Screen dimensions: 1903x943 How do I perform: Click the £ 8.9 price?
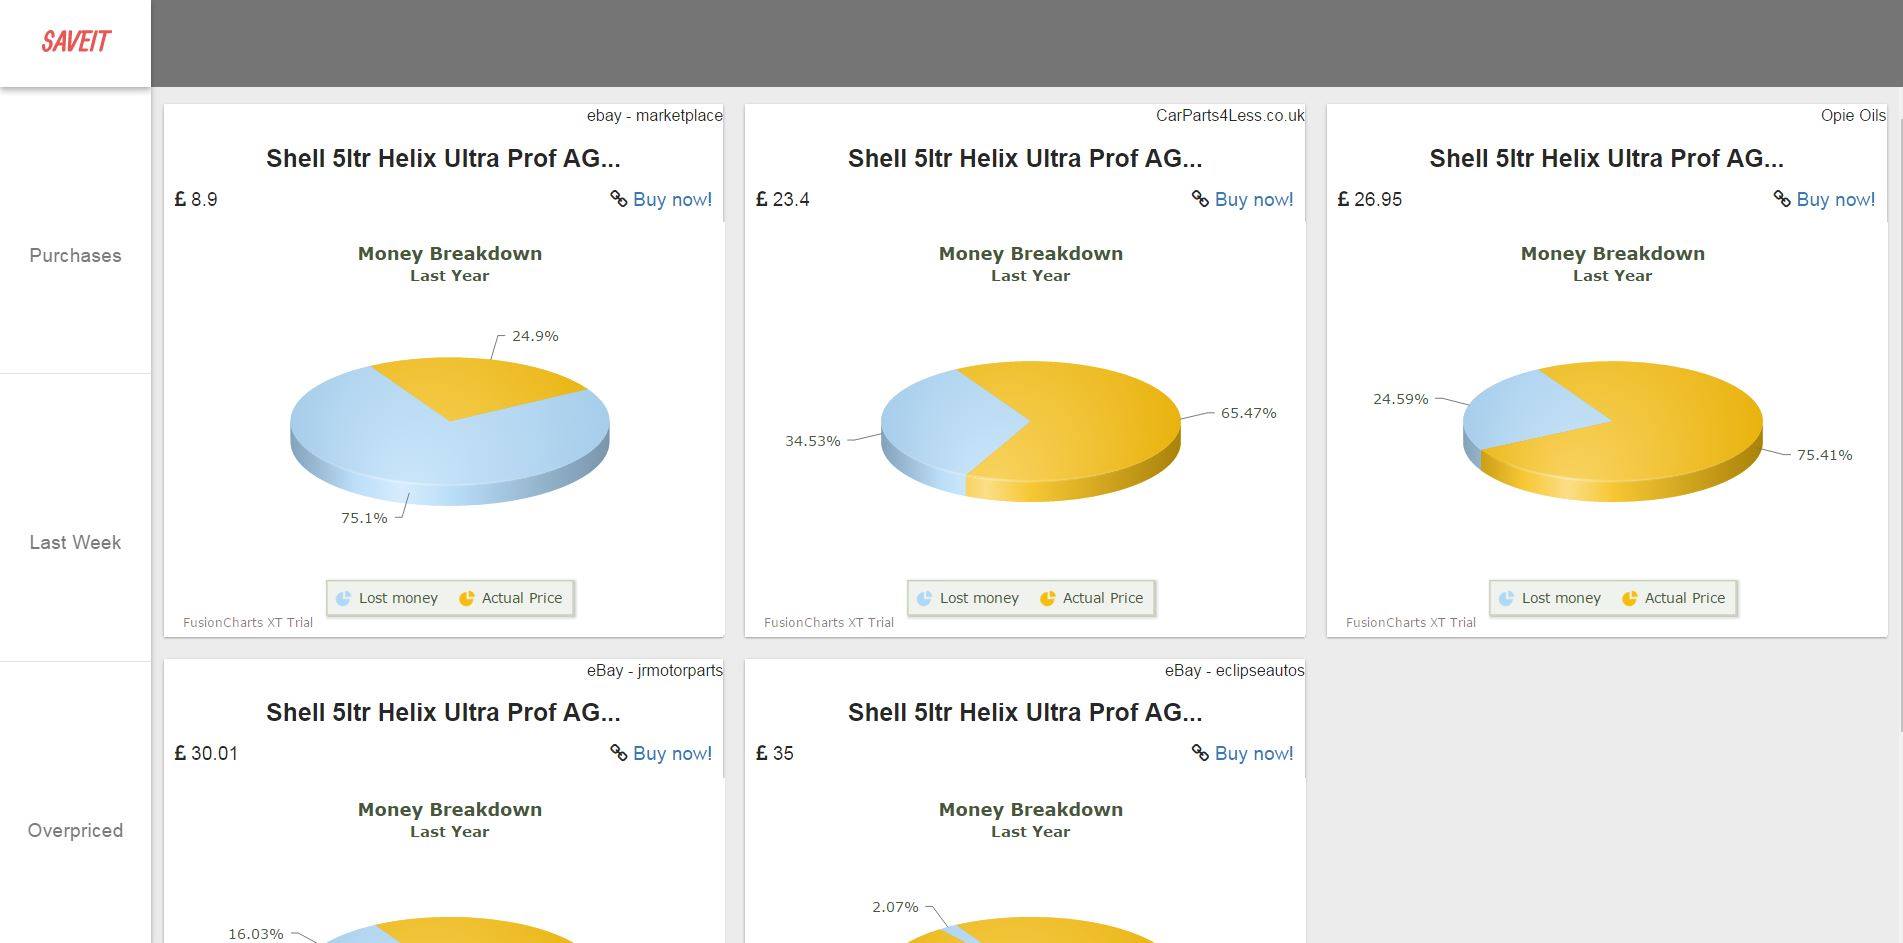pos(196,199)
